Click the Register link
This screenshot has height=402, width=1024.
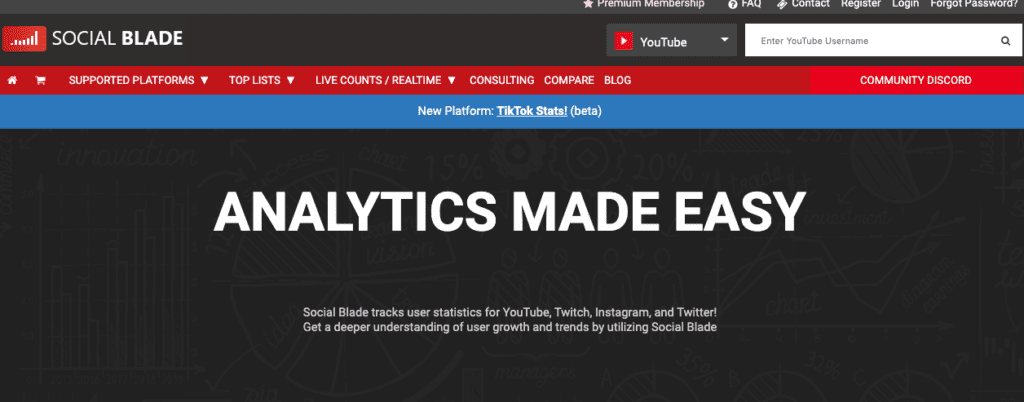click(x=861, y=4)
